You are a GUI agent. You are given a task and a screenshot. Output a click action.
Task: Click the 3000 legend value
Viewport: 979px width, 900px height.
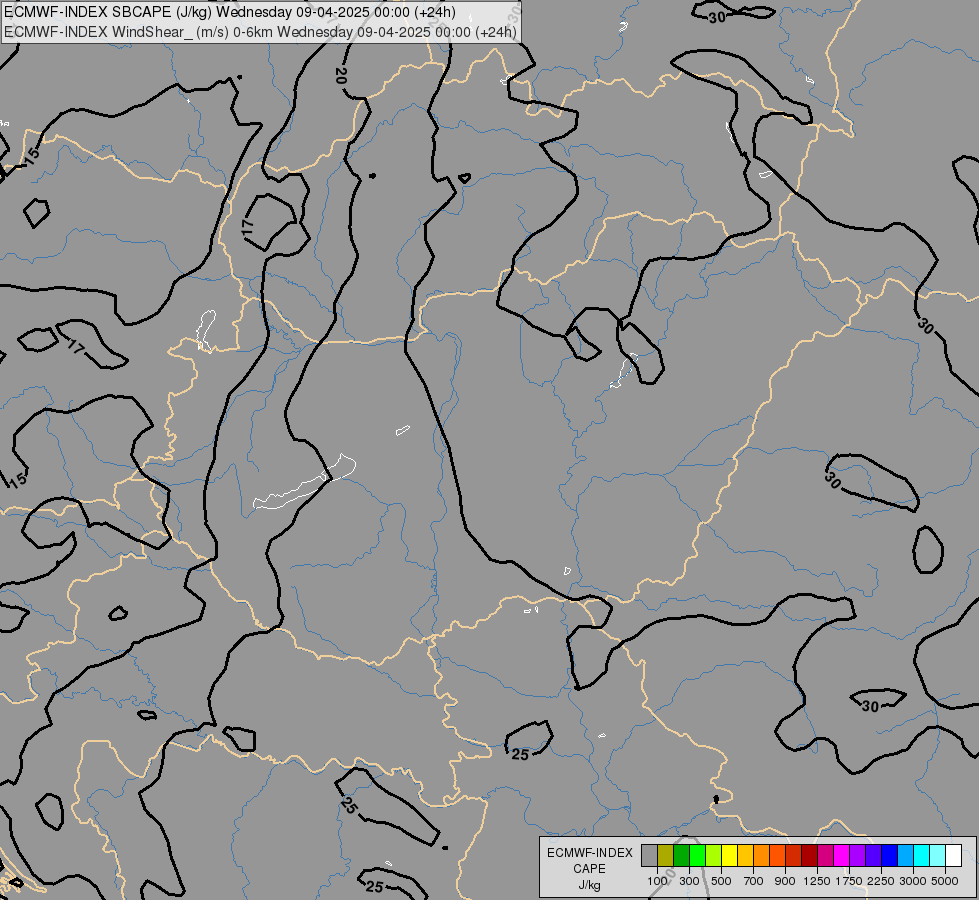click(913, 881)
